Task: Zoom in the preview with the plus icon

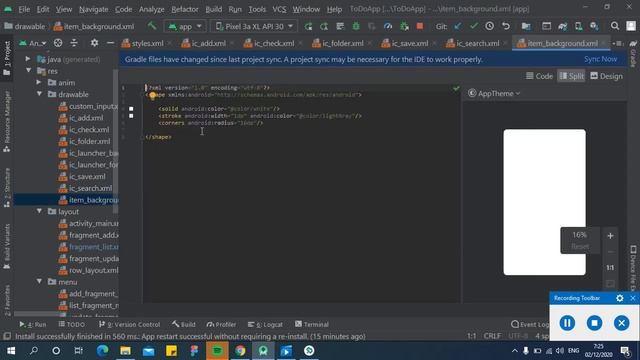Action: (x=610, y=236)
